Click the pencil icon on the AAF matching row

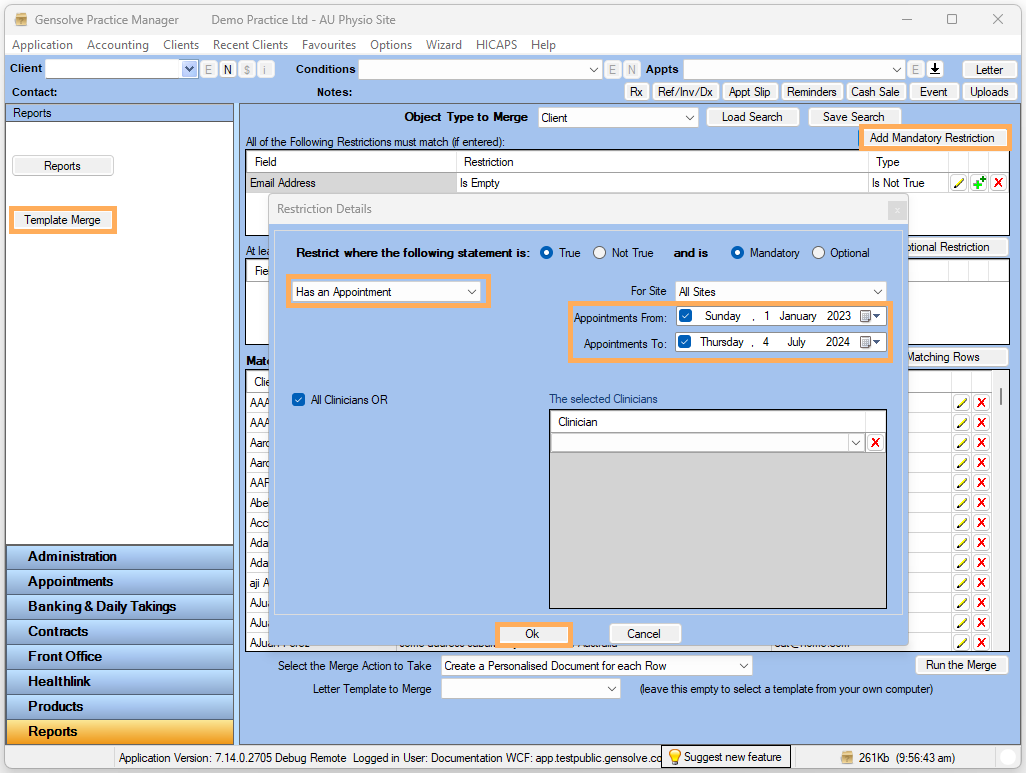(x=961, y=483)
